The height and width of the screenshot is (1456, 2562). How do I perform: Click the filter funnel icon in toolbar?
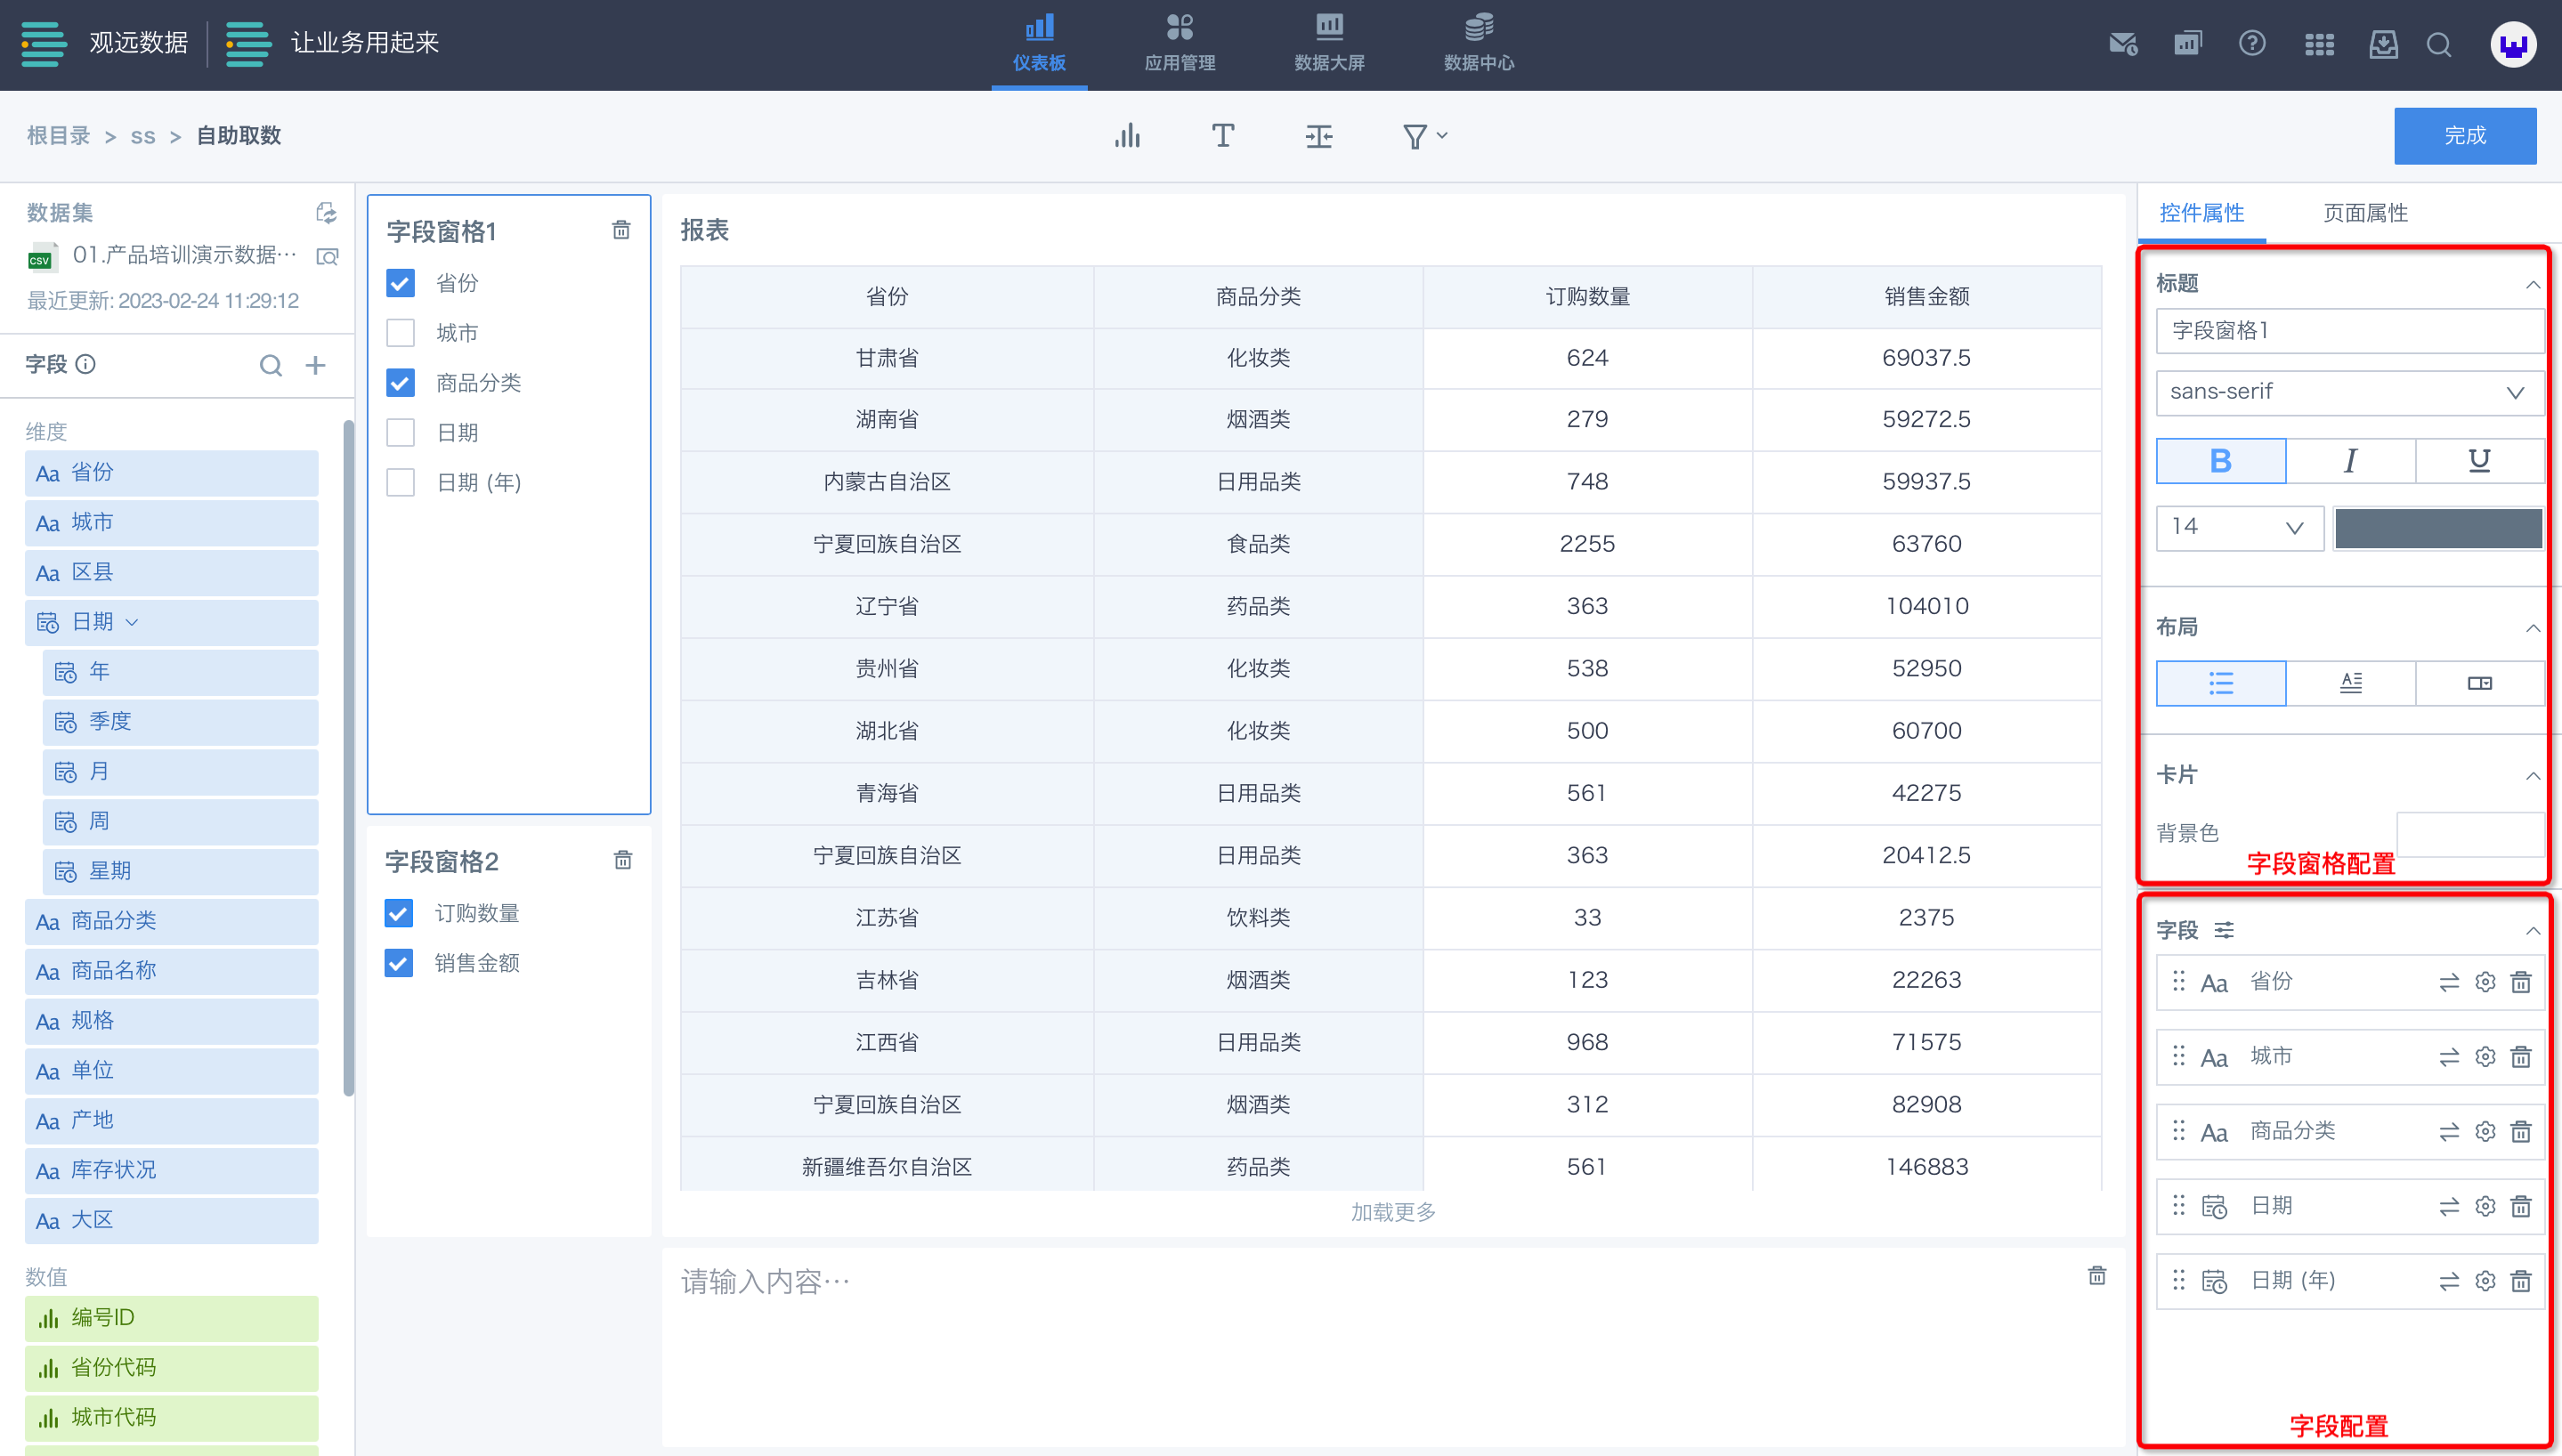tap(1415, 136)
